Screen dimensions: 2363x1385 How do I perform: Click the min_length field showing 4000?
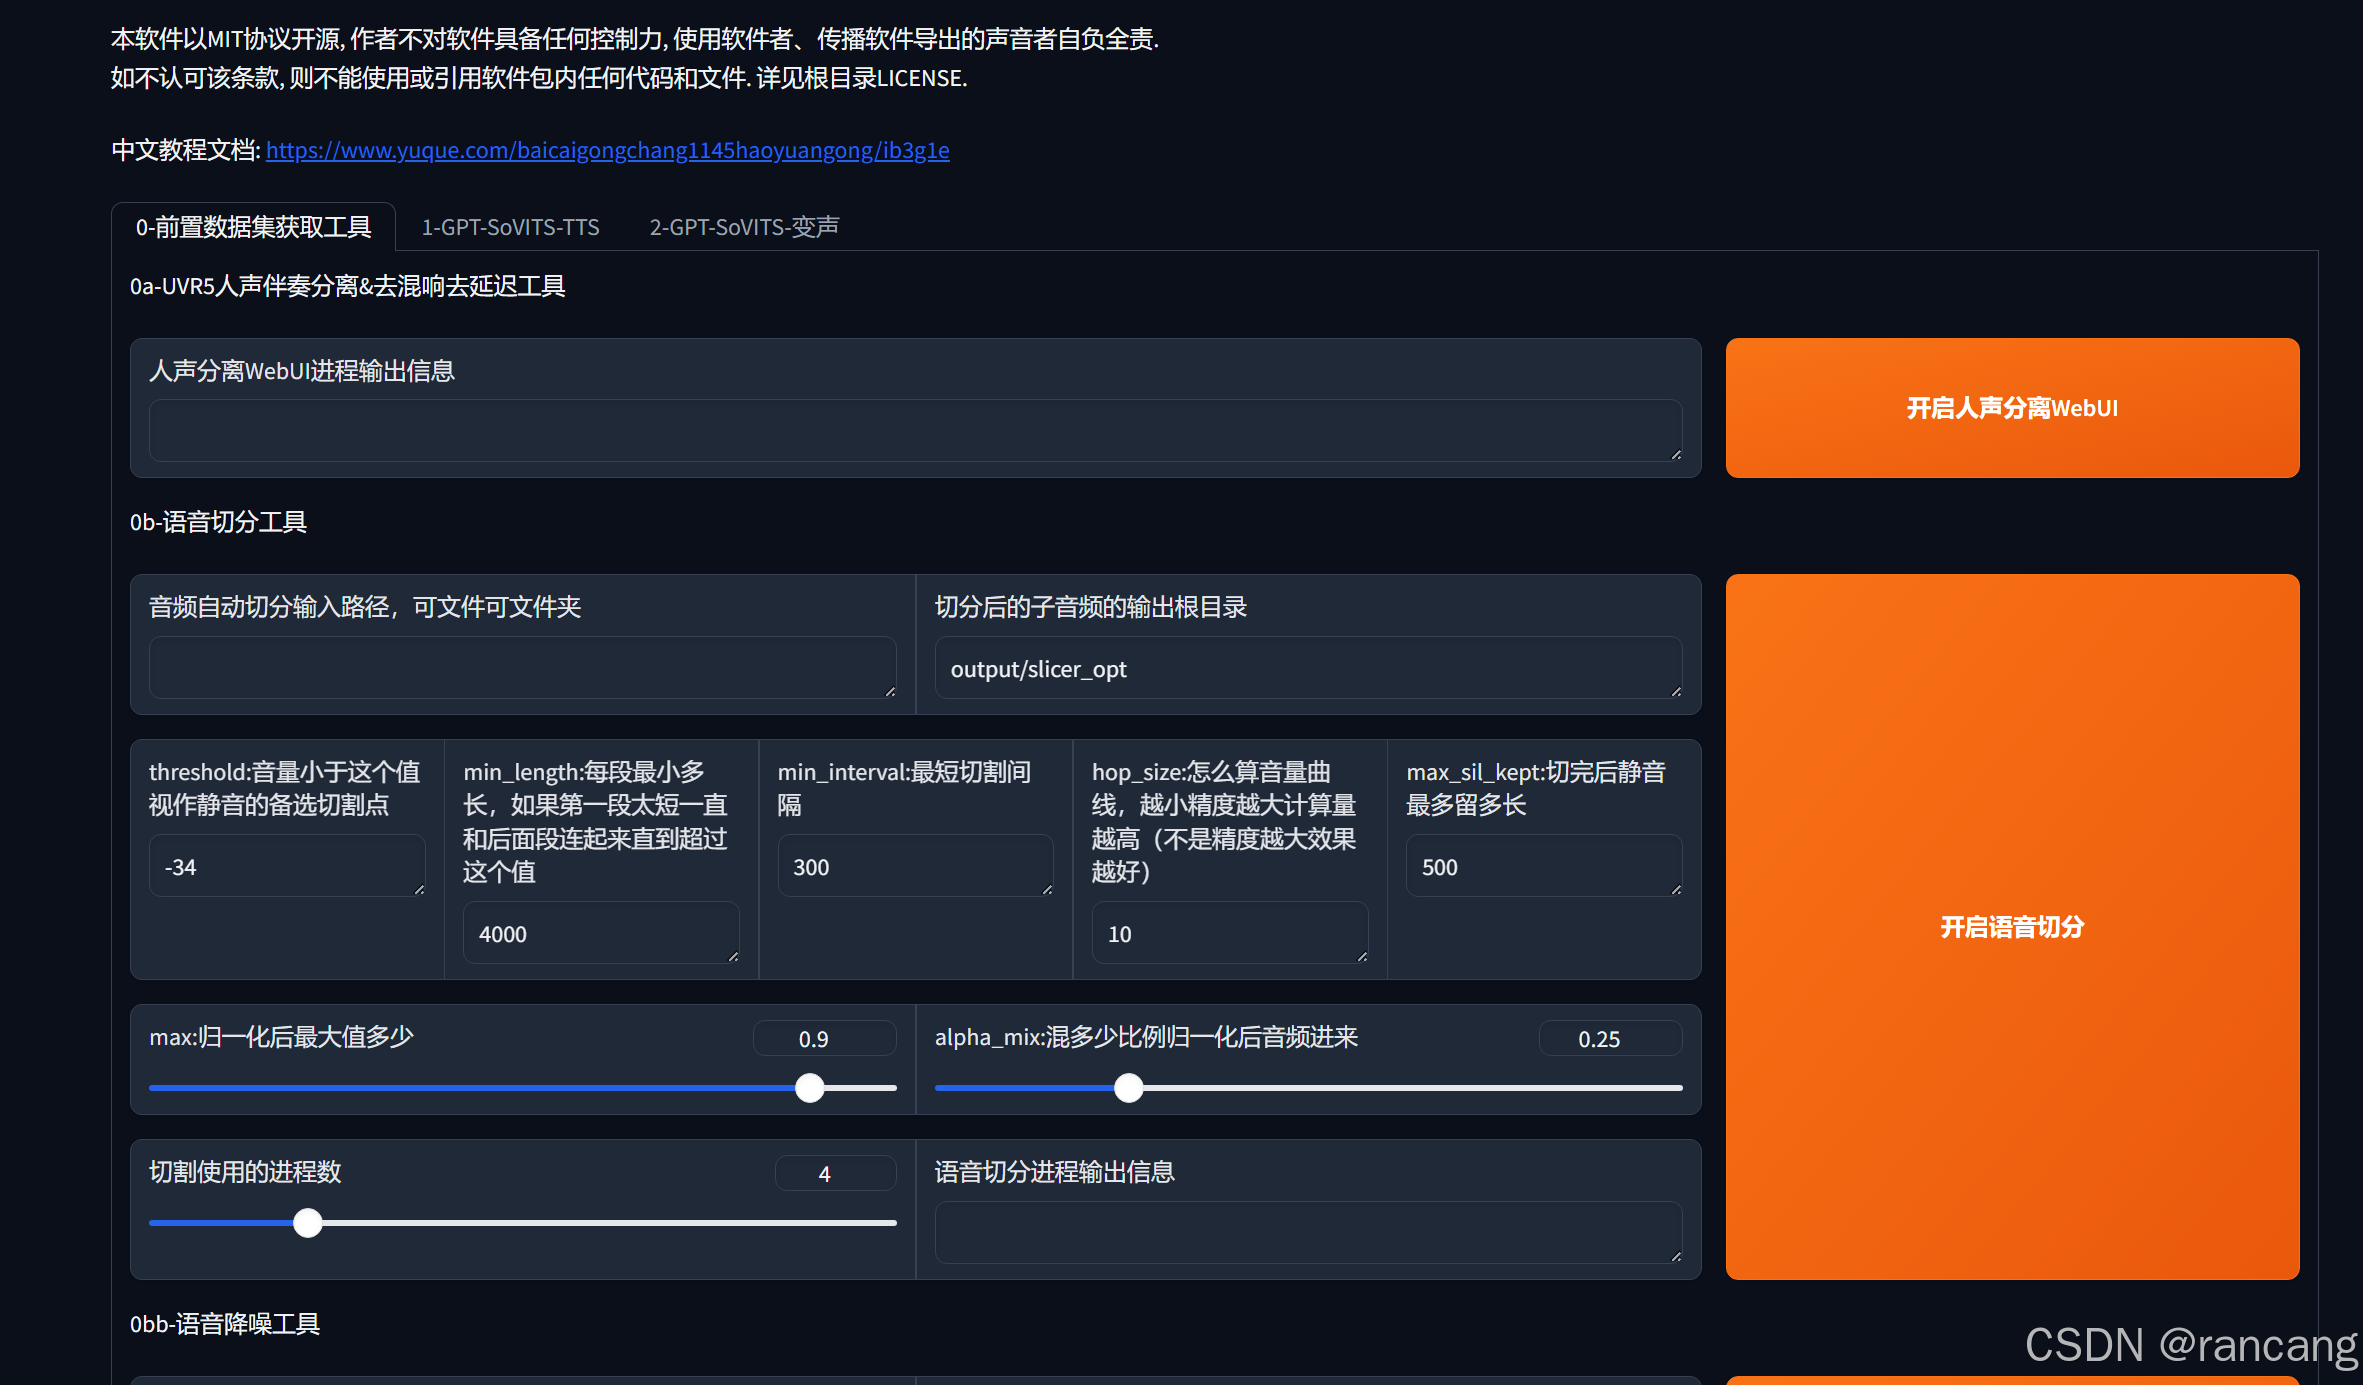600,933
